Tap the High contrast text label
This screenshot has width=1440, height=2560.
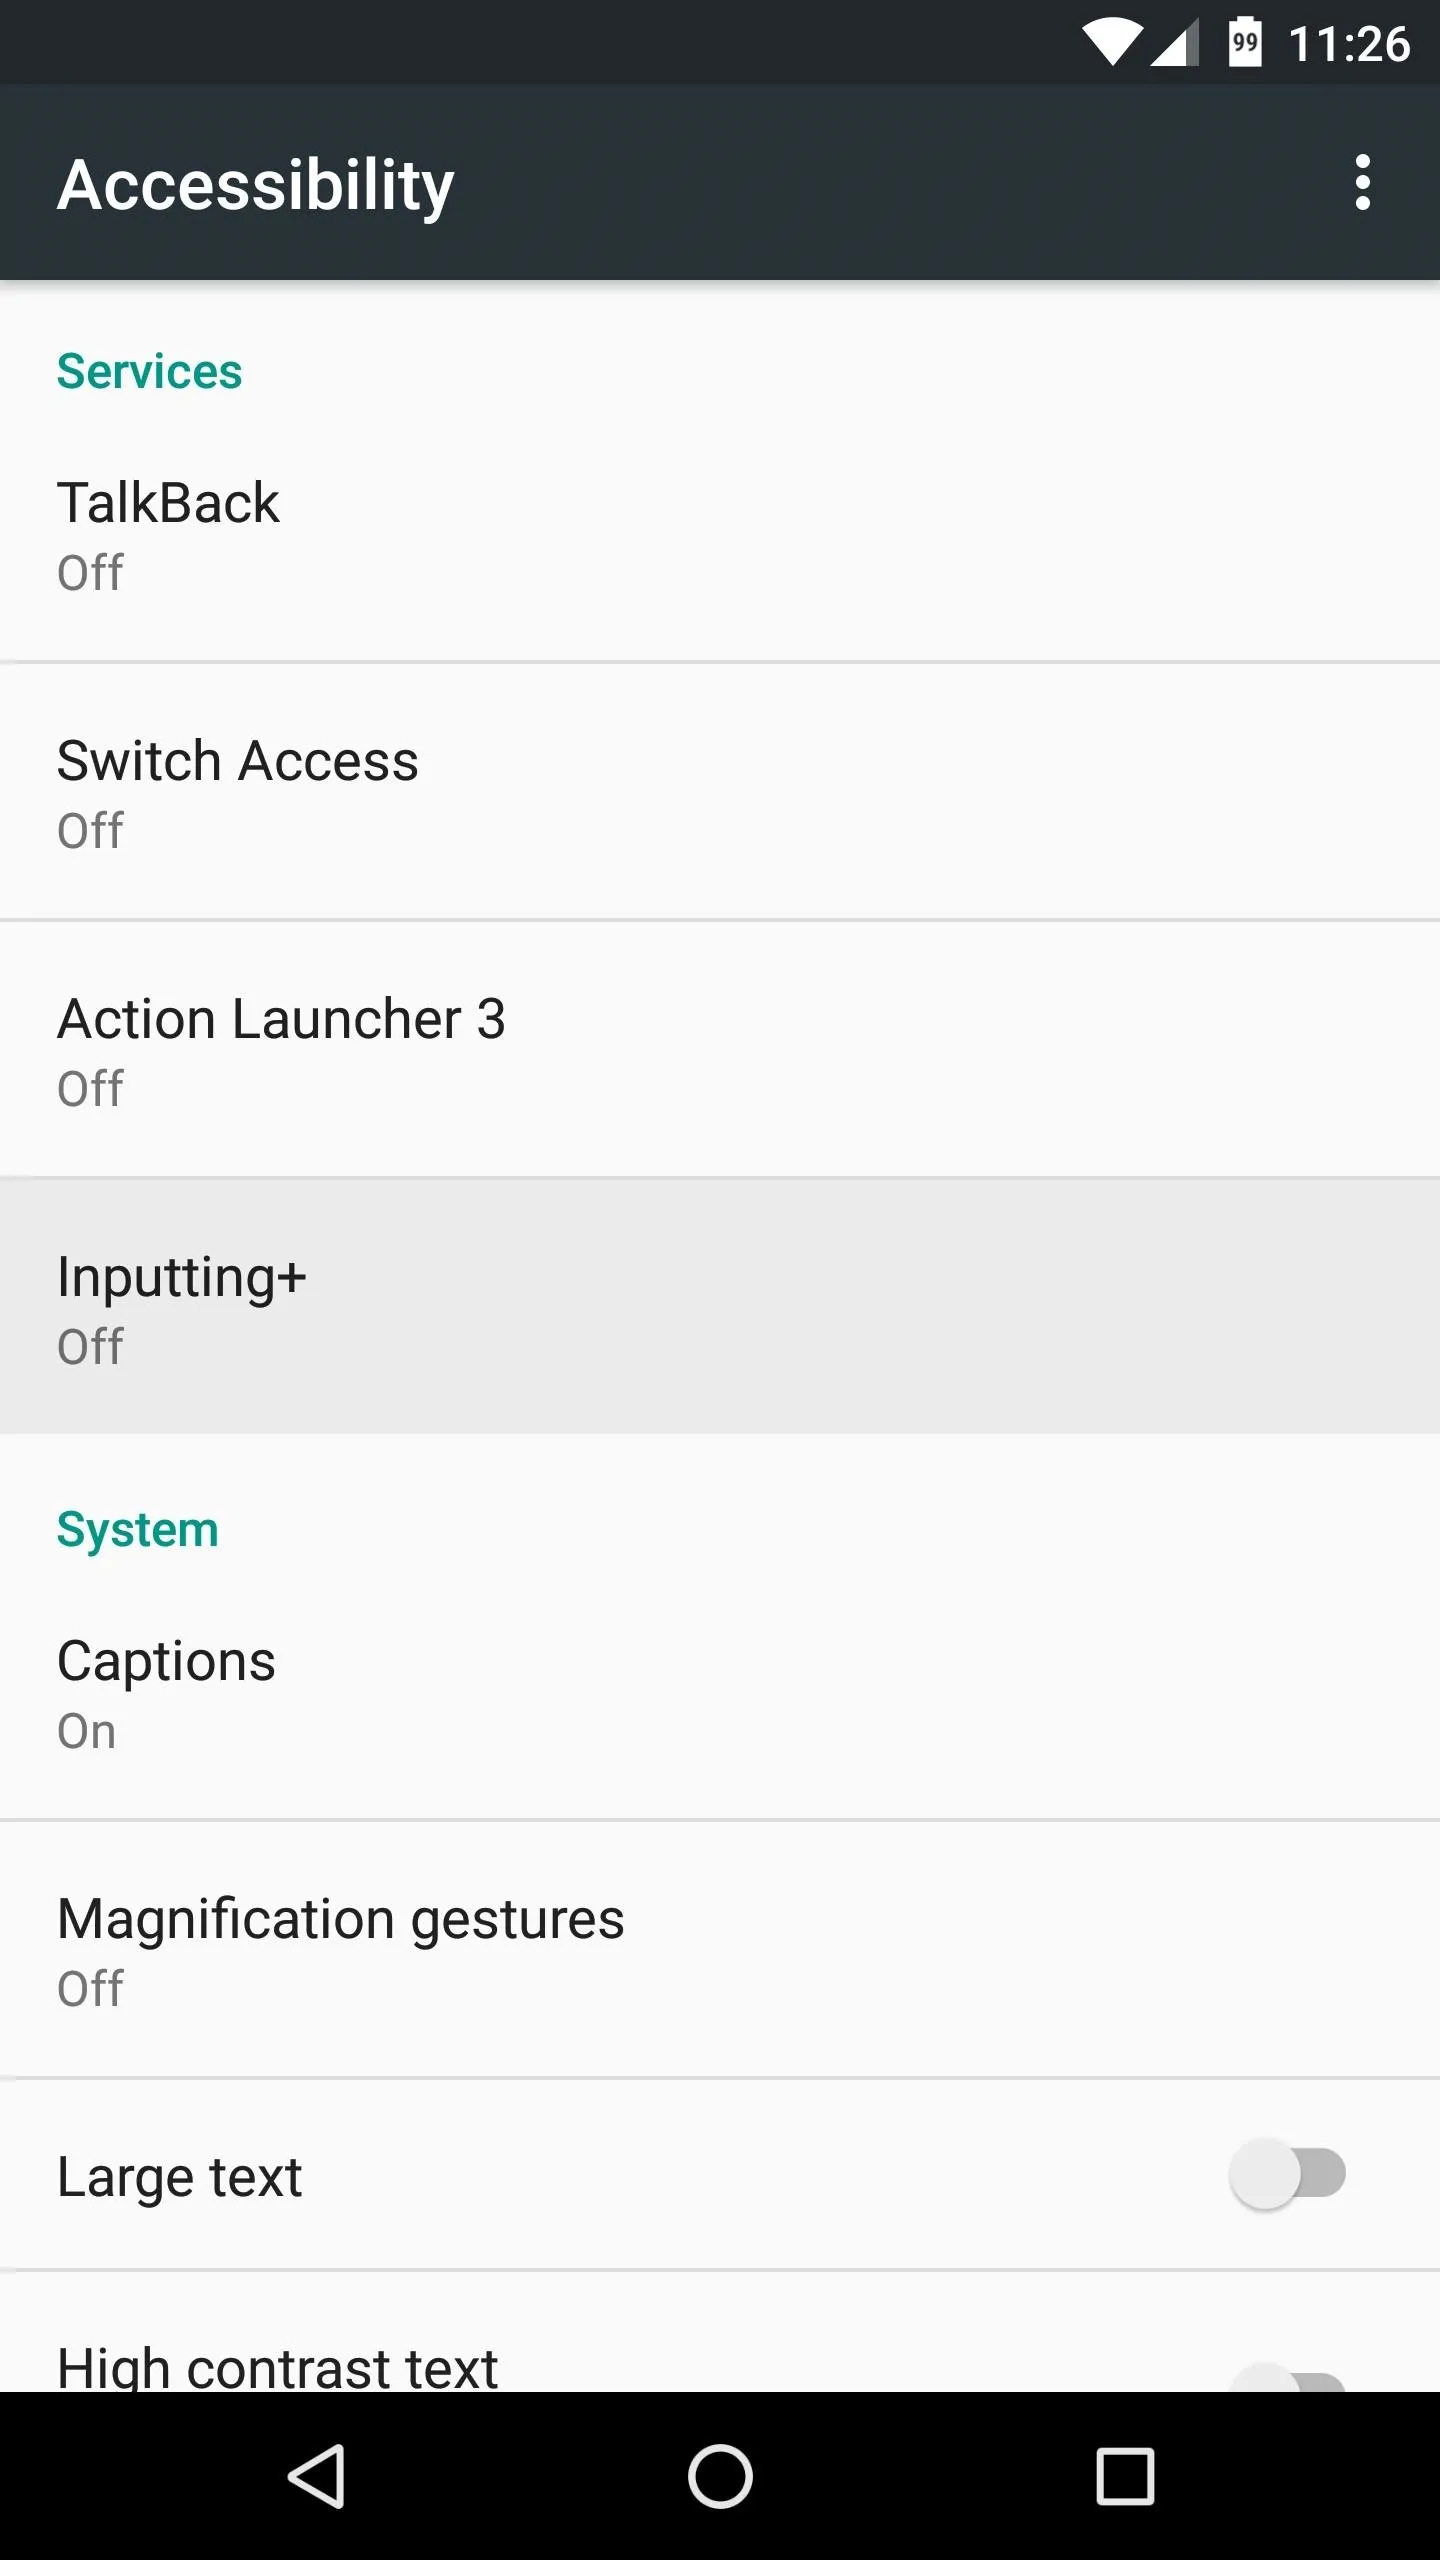point(277,2366)
